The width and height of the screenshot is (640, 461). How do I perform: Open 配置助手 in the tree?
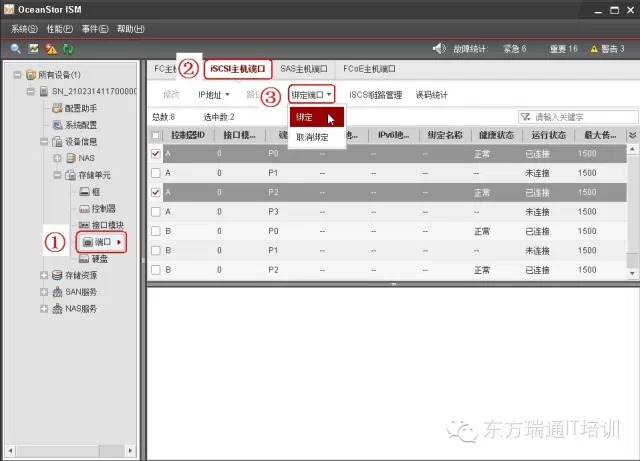pyautogui.click(x=75, y=108)
